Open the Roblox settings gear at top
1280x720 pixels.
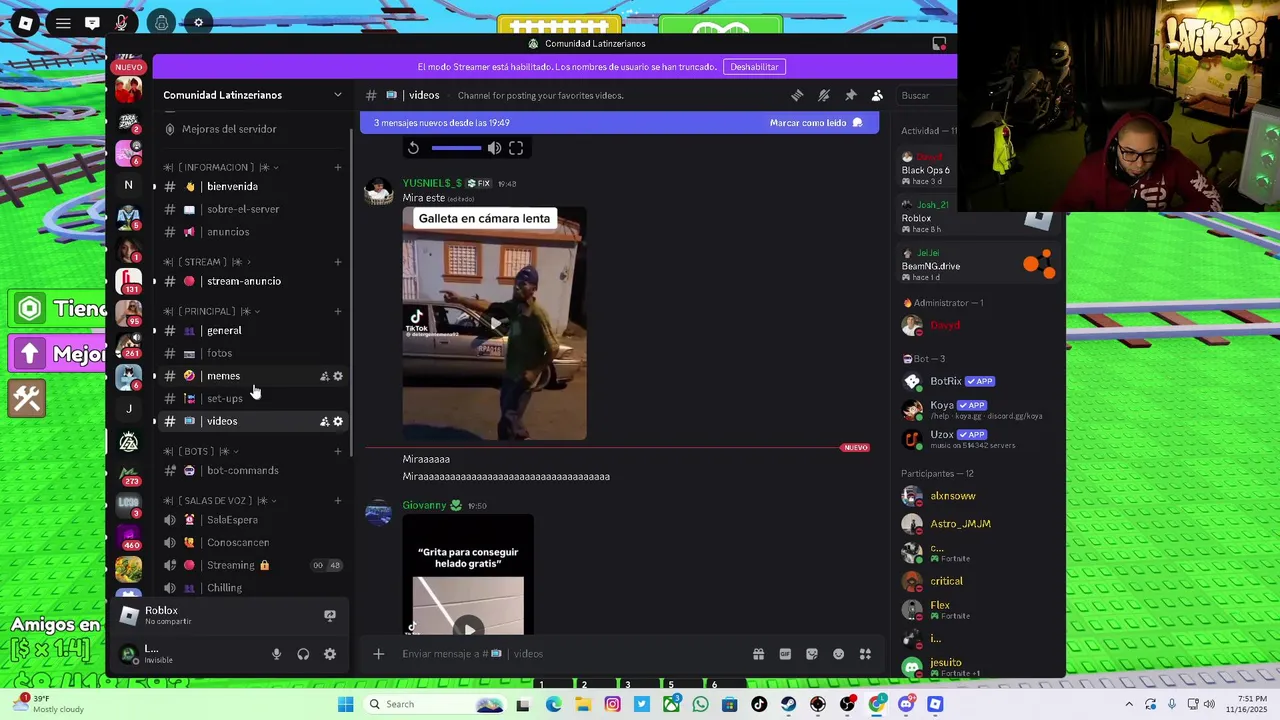click(x=198, y=23)
